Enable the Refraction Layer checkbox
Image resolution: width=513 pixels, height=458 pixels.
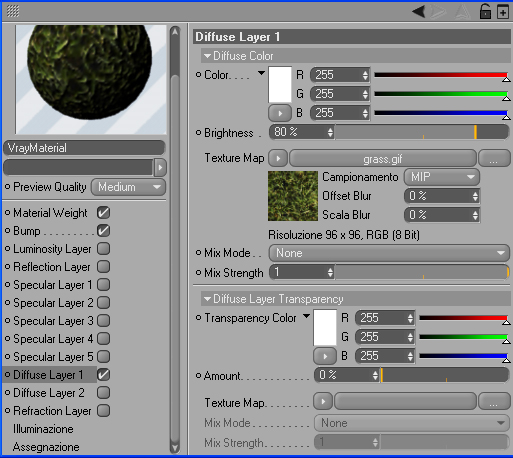coord(104,411)
